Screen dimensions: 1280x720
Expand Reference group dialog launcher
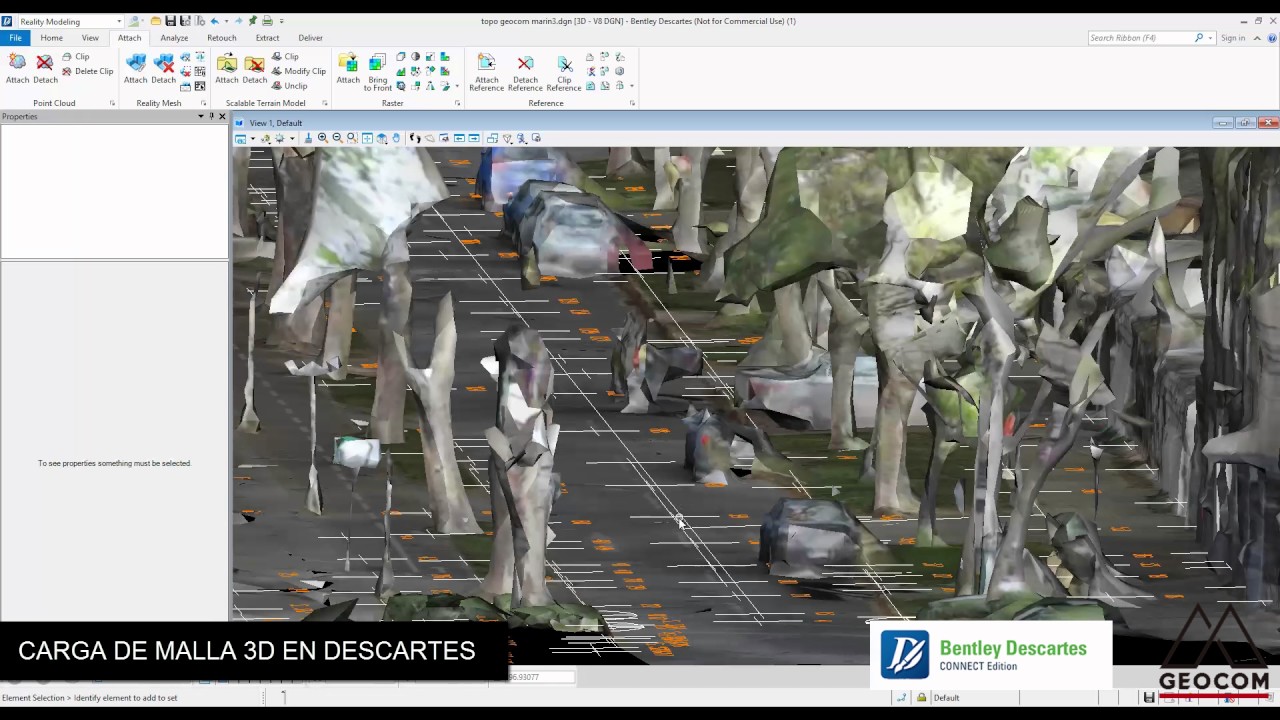coord(632,103)
